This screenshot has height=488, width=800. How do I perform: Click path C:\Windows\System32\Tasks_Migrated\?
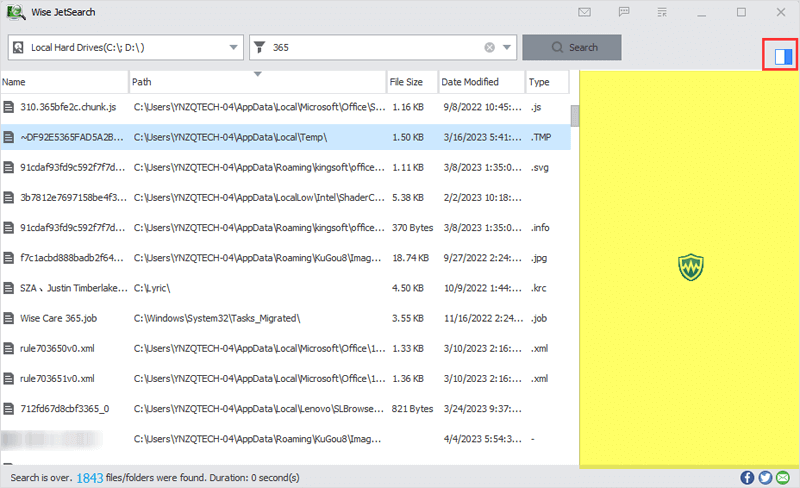pos(217,318)
